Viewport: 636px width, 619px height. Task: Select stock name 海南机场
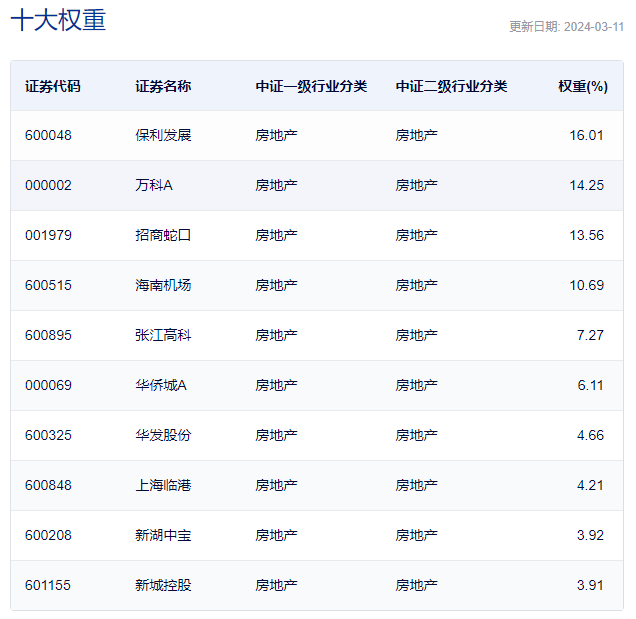(x=163, y=286)
